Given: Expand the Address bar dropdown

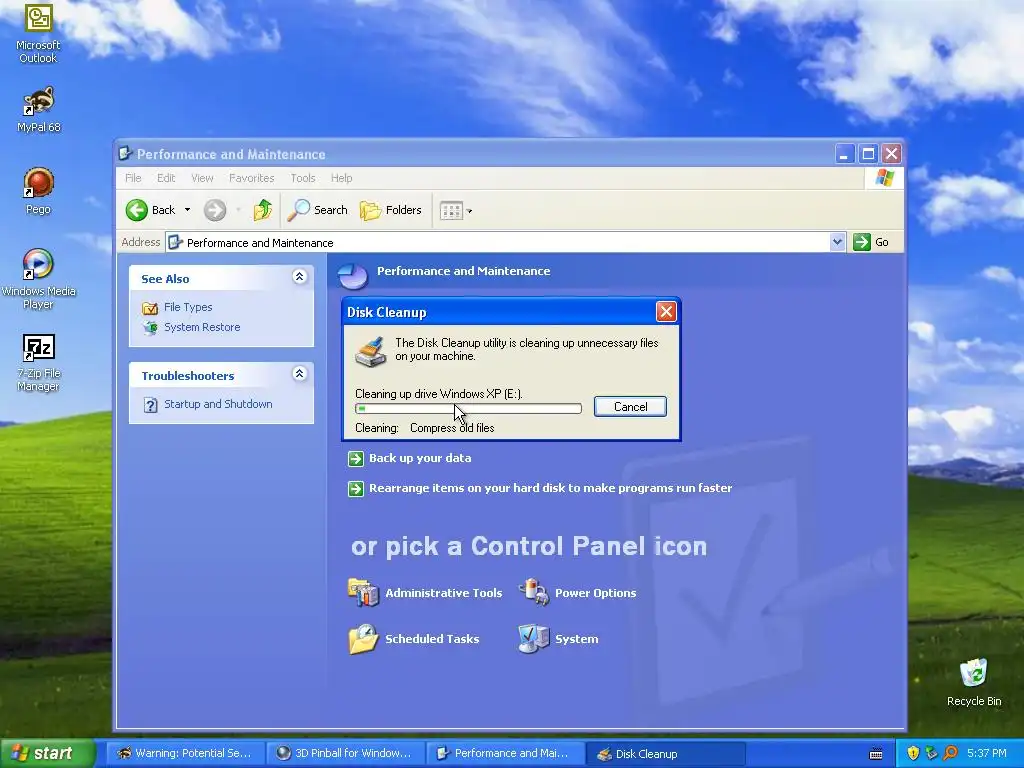Looking at the screenshot, I should click(x=837, y=242).
